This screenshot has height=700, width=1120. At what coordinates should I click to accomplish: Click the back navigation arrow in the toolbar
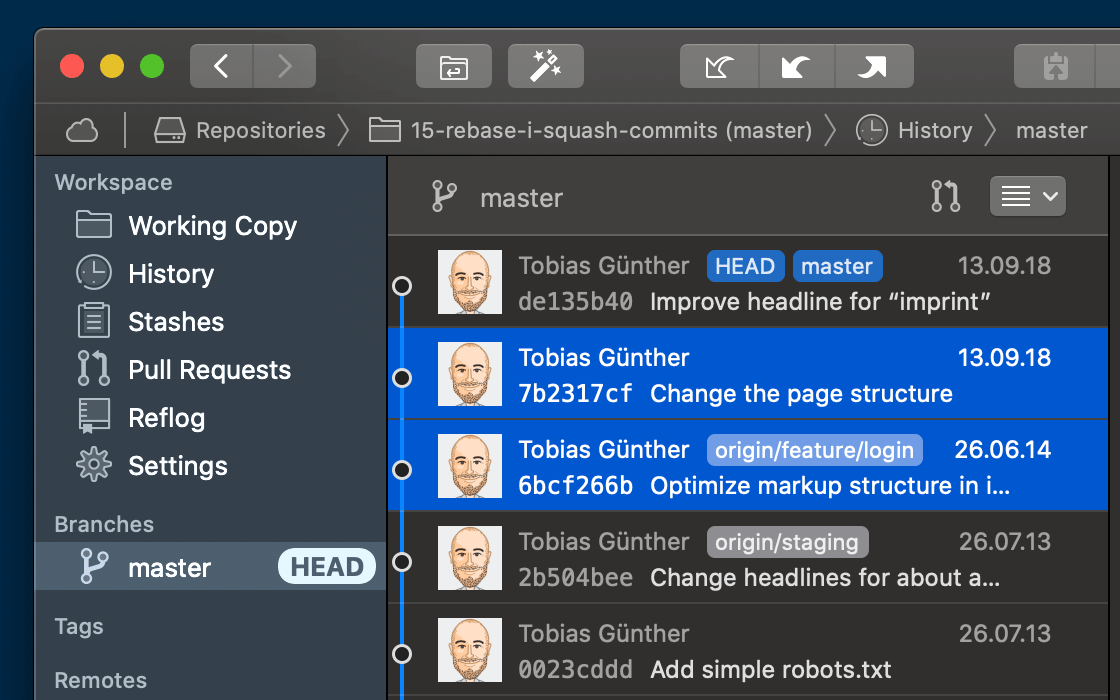pyautogui.click(x=221, y=66)
